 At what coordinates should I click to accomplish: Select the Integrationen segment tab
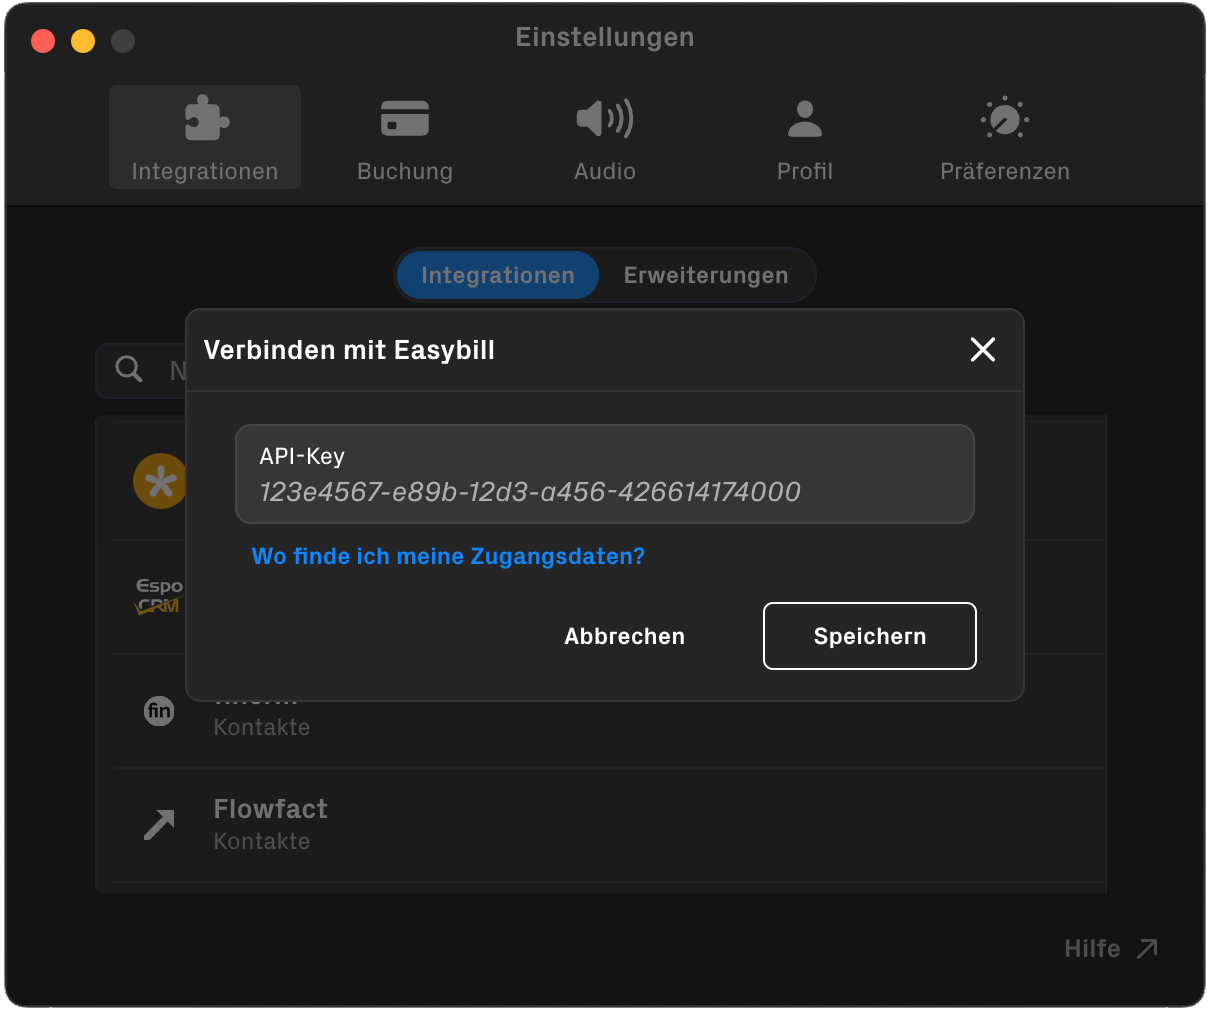coord(497,275)
